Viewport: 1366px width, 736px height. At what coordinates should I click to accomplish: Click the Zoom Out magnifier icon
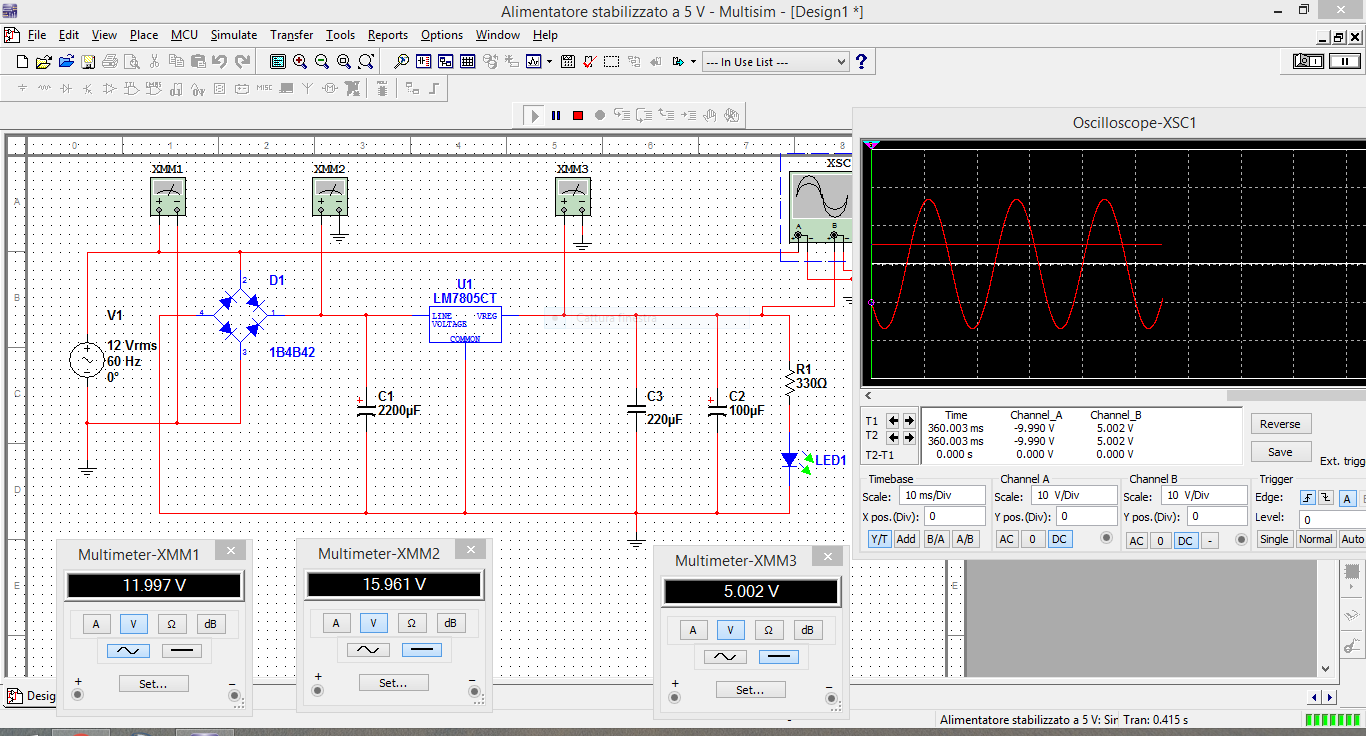coord(322,62)
